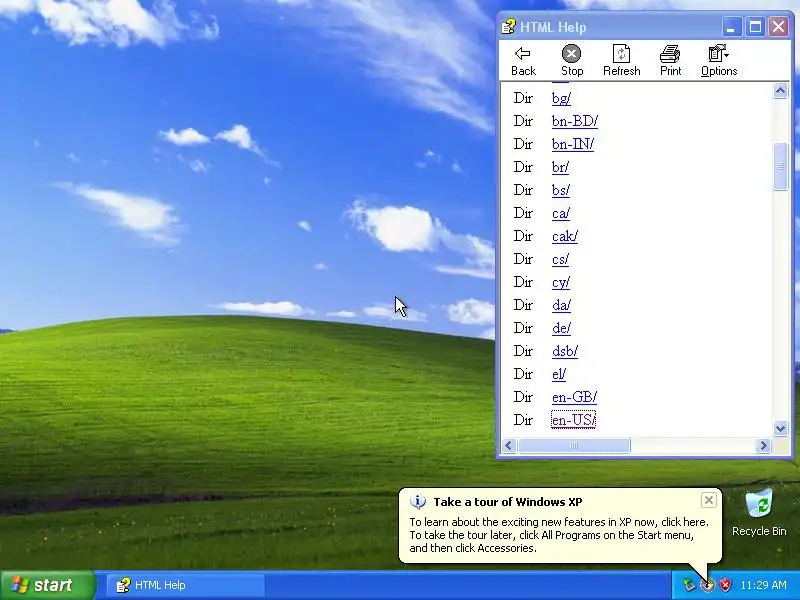Open the br/ directory link

(x=560, y=167)
